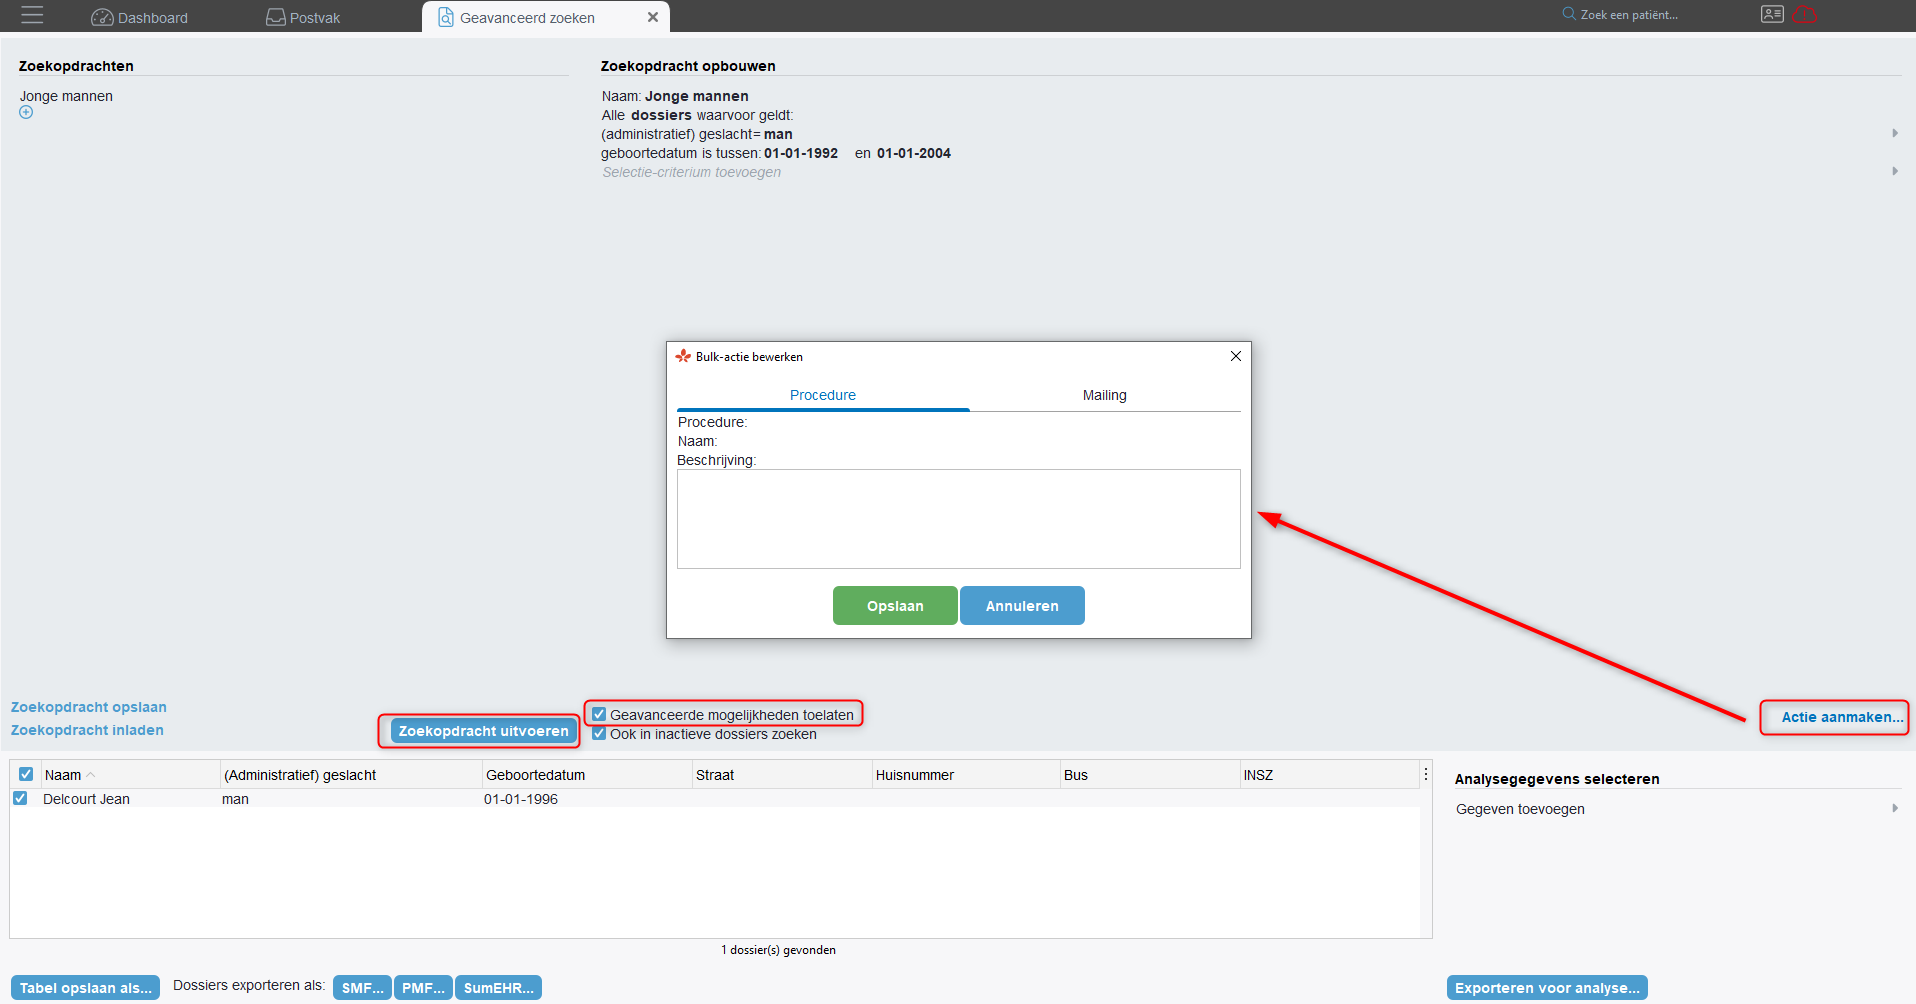Click the geslacht value 'man' criterion

778,134
